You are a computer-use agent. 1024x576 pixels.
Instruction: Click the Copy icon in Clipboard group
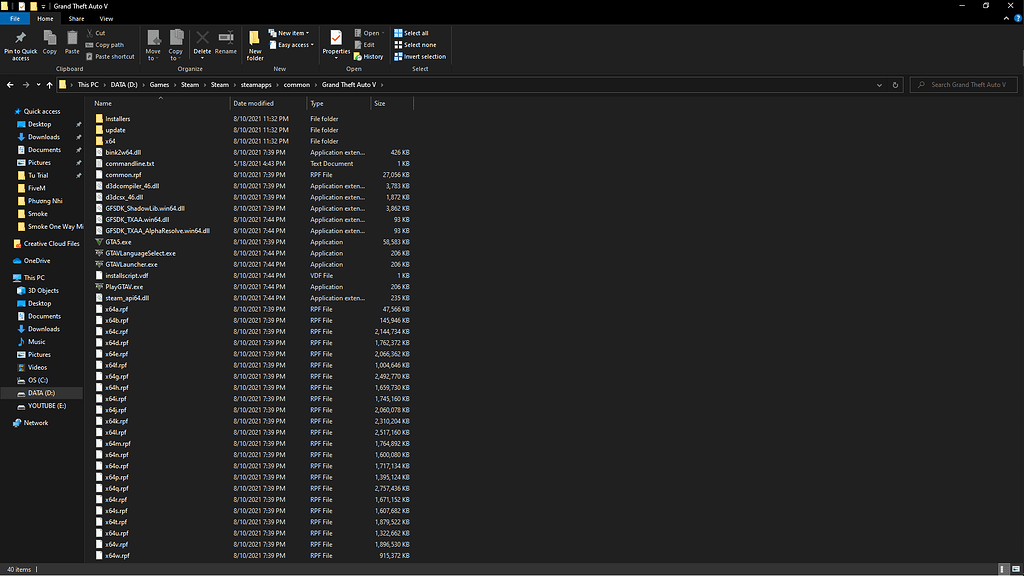coord(50,40)
